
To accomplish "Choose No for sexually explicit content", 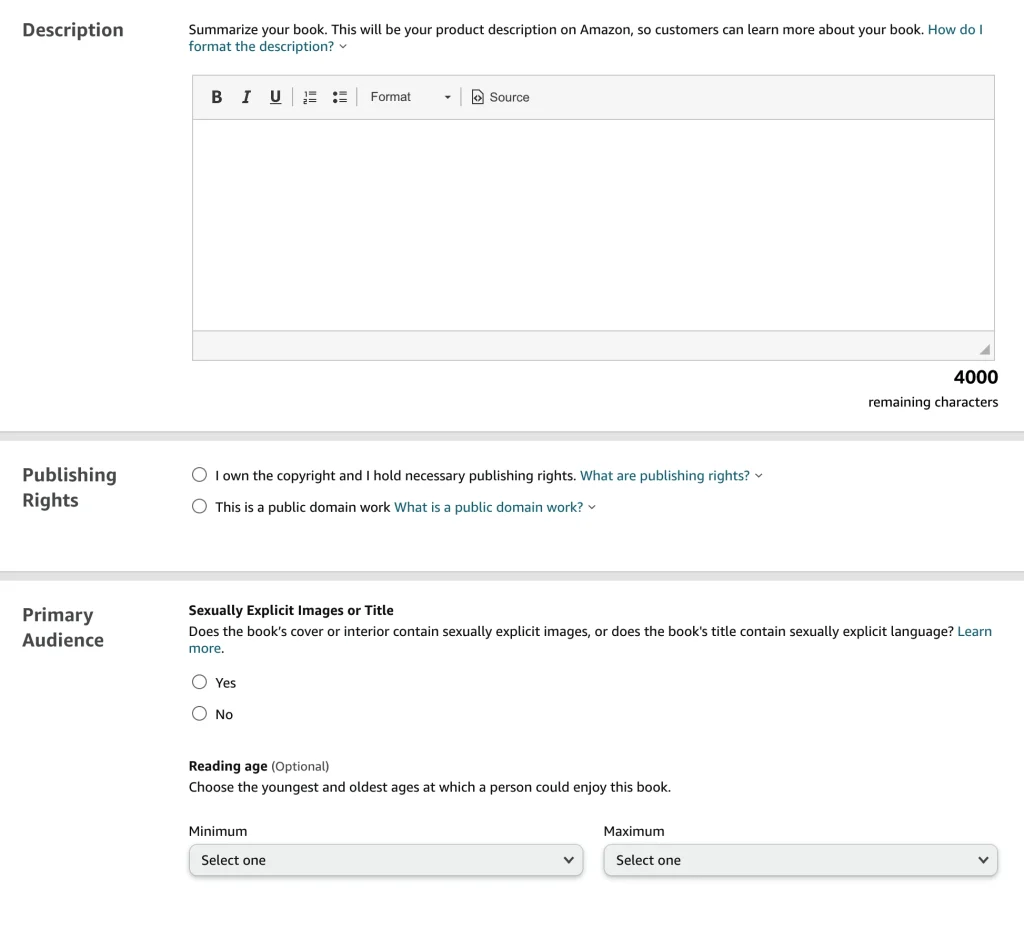I will [x=199, y=714].
